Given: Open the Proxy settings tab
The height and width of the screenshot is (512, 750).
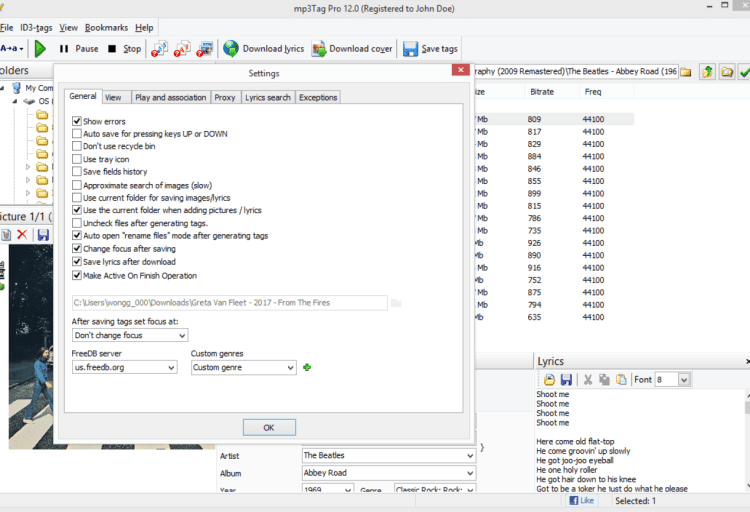Looking at the screenshot, I should (225, 97).
